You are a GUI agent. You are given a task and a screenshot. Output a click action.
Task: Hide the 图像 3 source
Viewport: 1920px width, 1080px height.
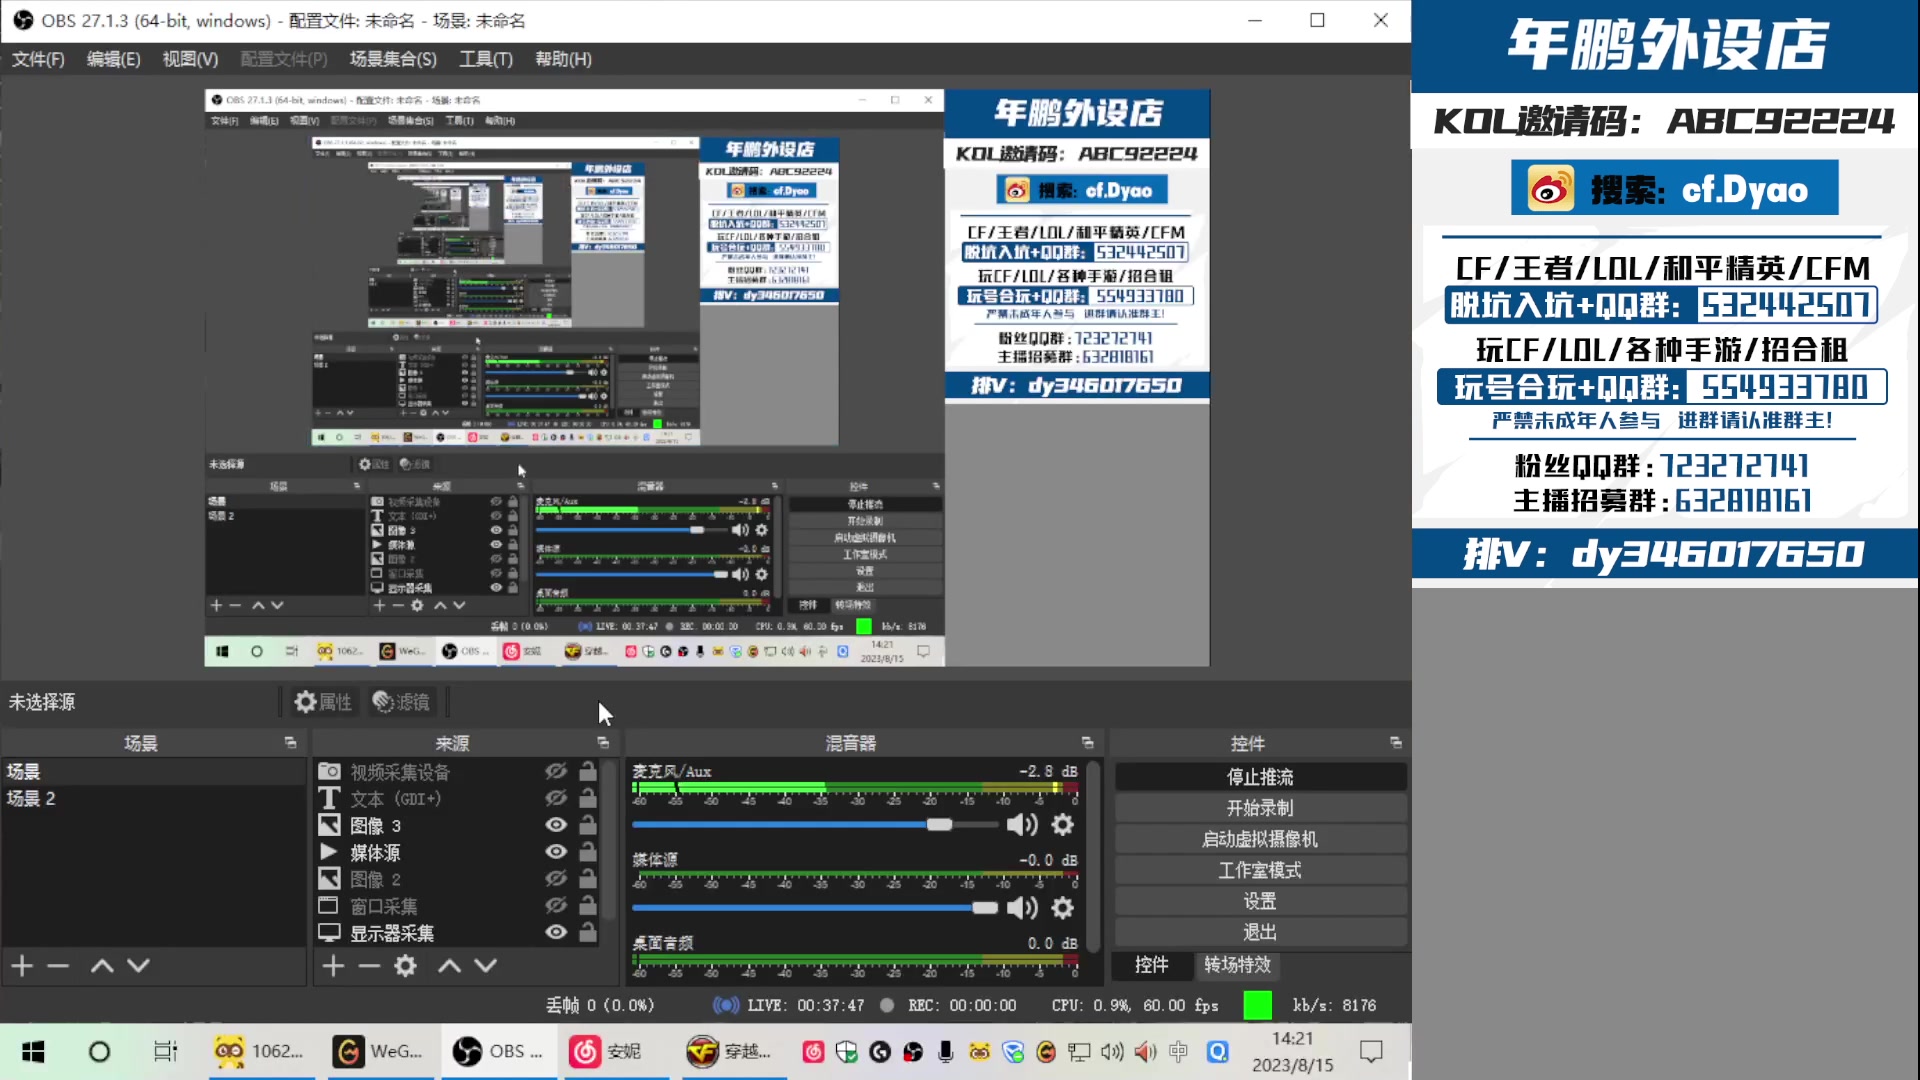point(556,825)
